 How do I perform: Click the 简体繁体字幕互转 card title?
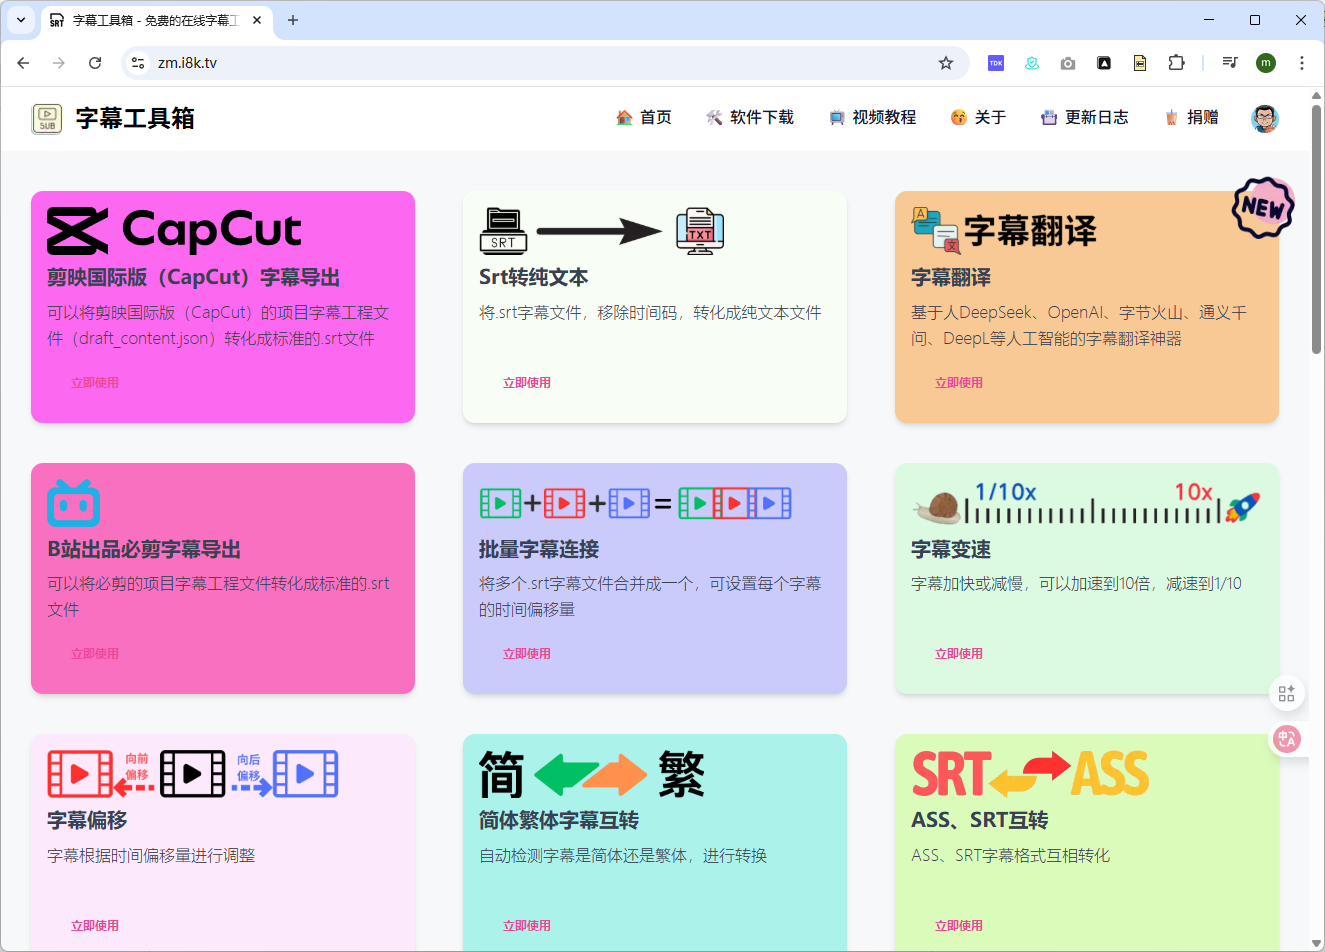click(x=559, y=820)
